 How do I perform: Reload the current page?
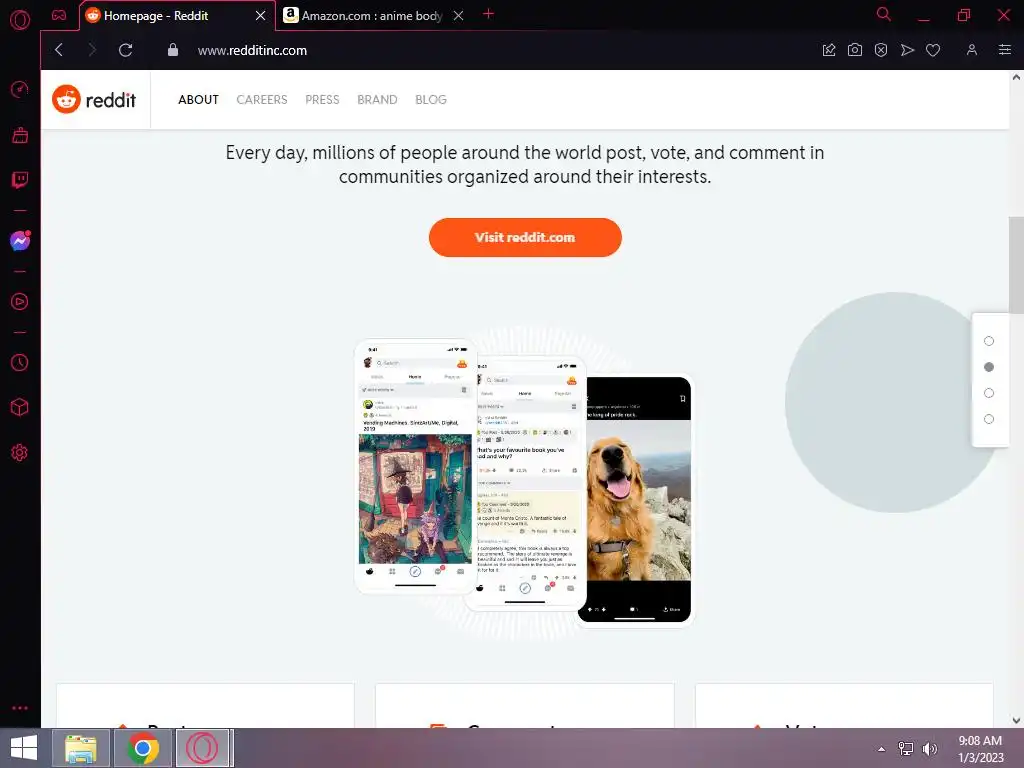(x=125, y=50)
